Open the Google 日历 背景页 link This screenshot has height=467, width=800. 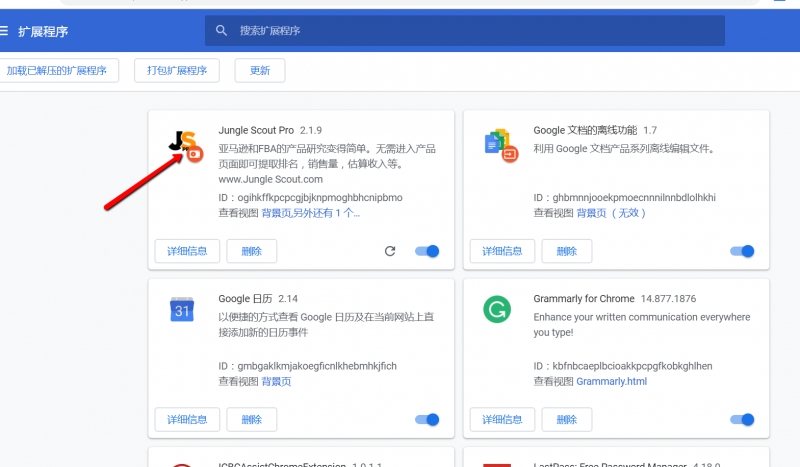pyautogui.click(x=277, y=381)
